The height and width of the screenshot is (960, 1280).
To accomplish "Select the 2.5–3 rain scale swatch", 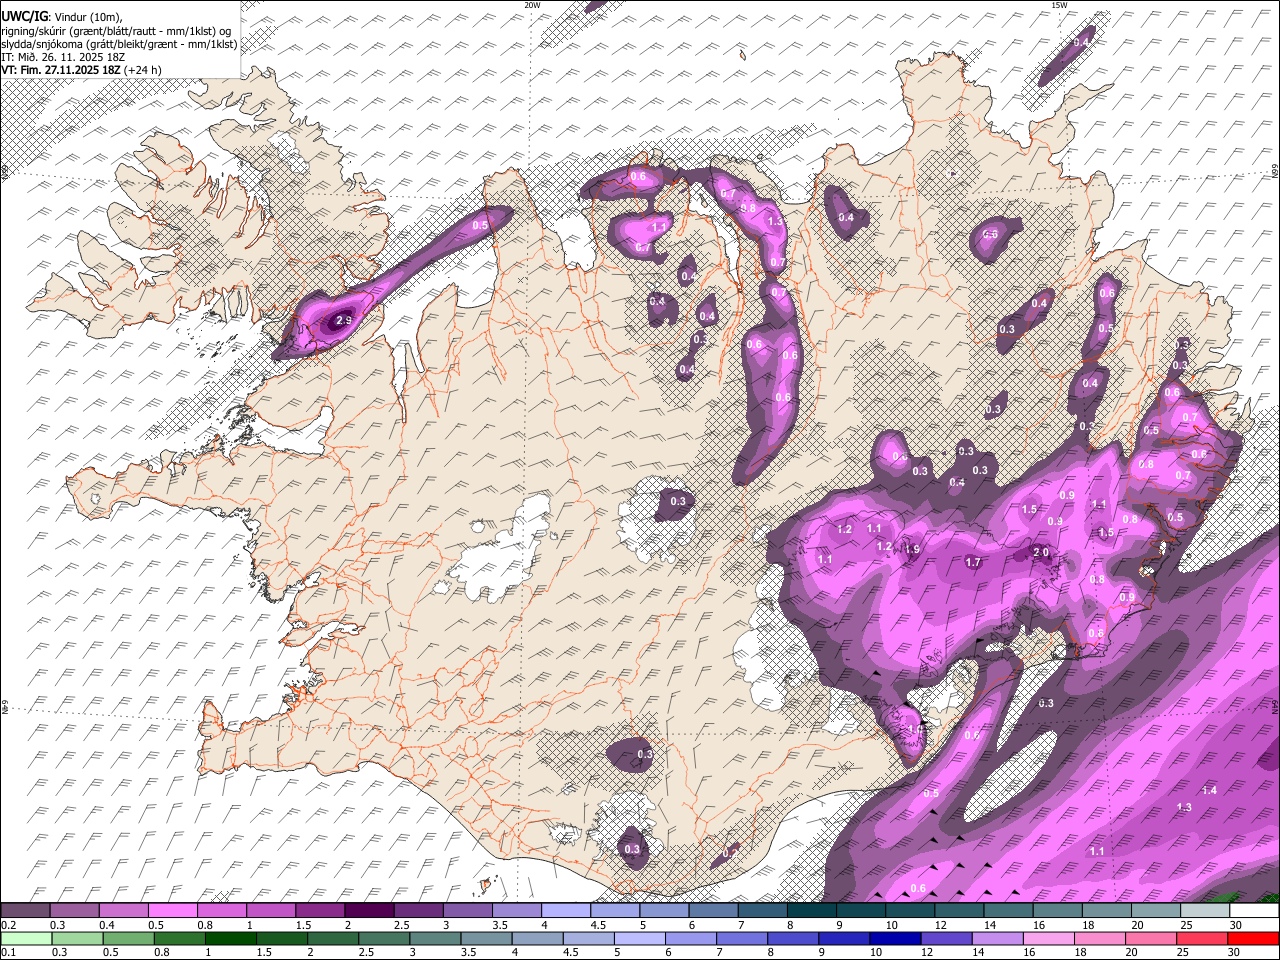I will point(384,939).
